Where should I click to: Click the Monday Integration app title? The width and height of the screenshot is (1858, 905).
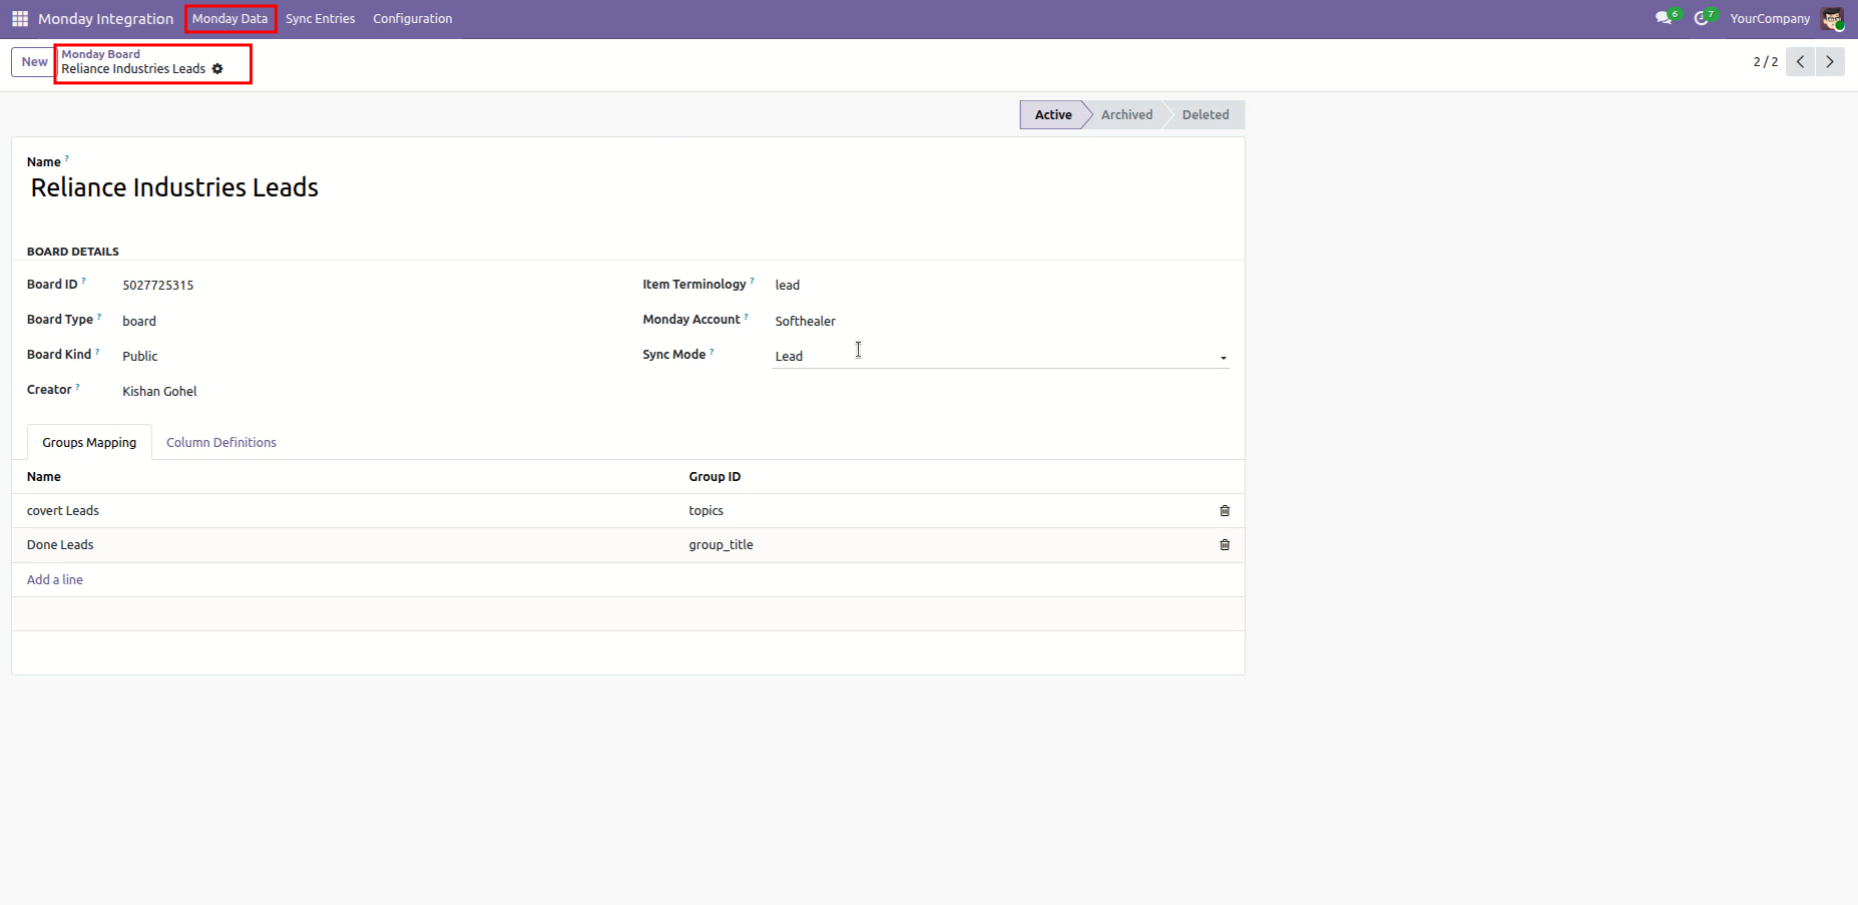105,19
